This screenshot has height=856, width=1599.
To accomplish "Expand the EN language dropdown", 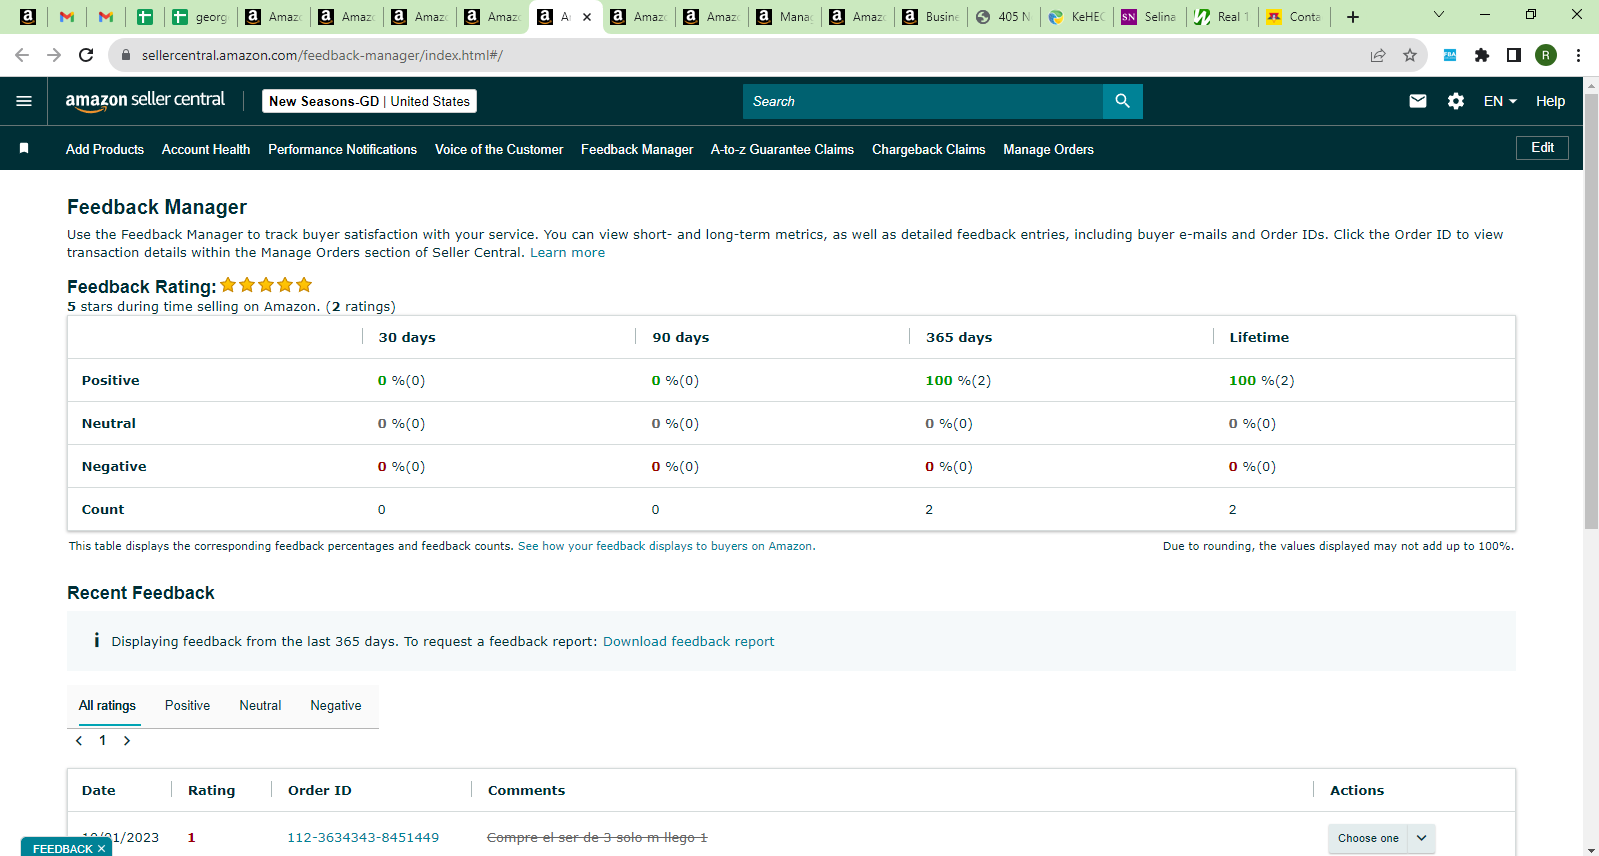I will click(1500, 101).
